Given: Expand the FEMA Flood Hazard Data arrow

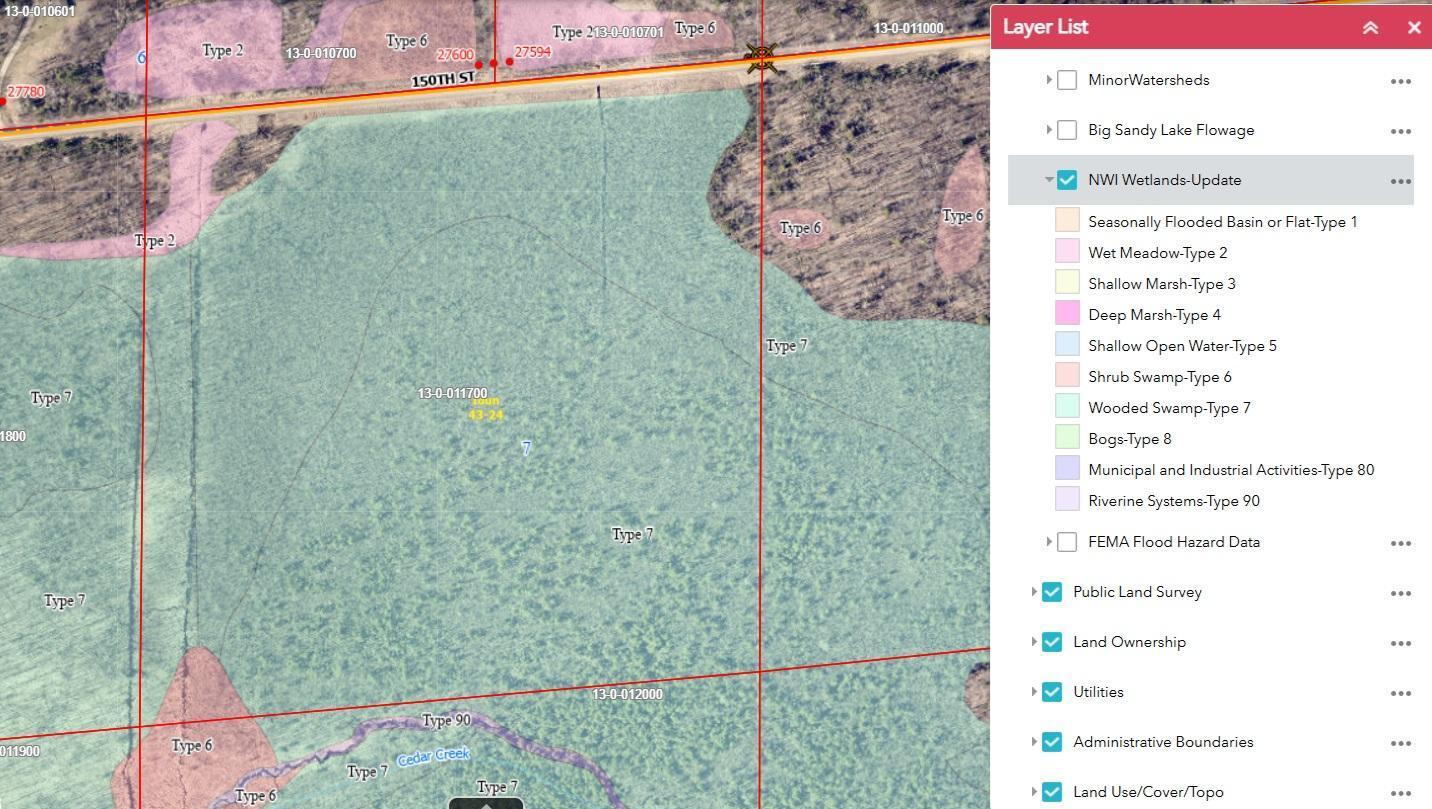Looking at the screenshot, I should 1048,542.
